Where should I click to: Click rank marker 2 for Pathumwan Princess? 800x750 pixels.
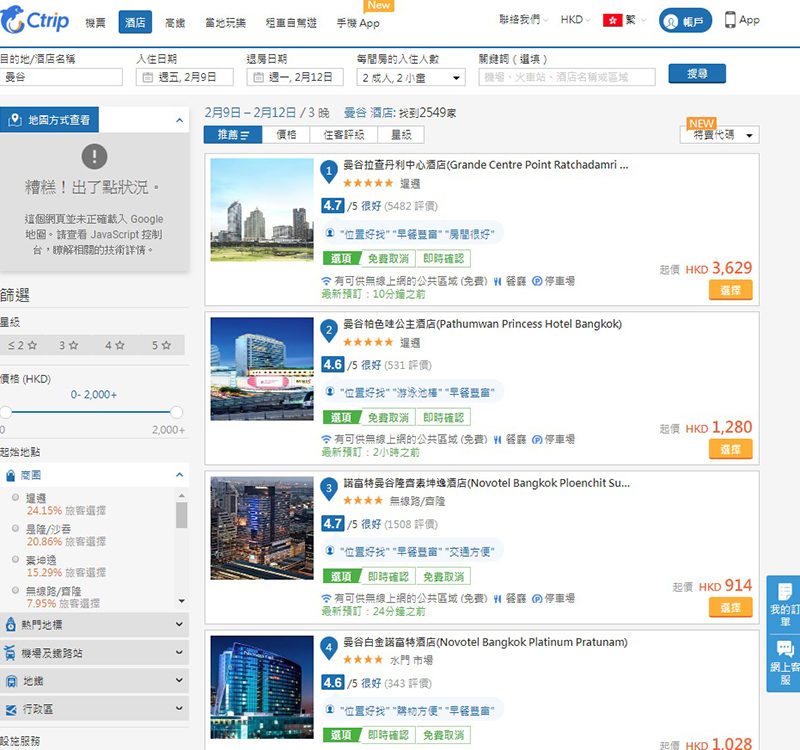[329, 331]
